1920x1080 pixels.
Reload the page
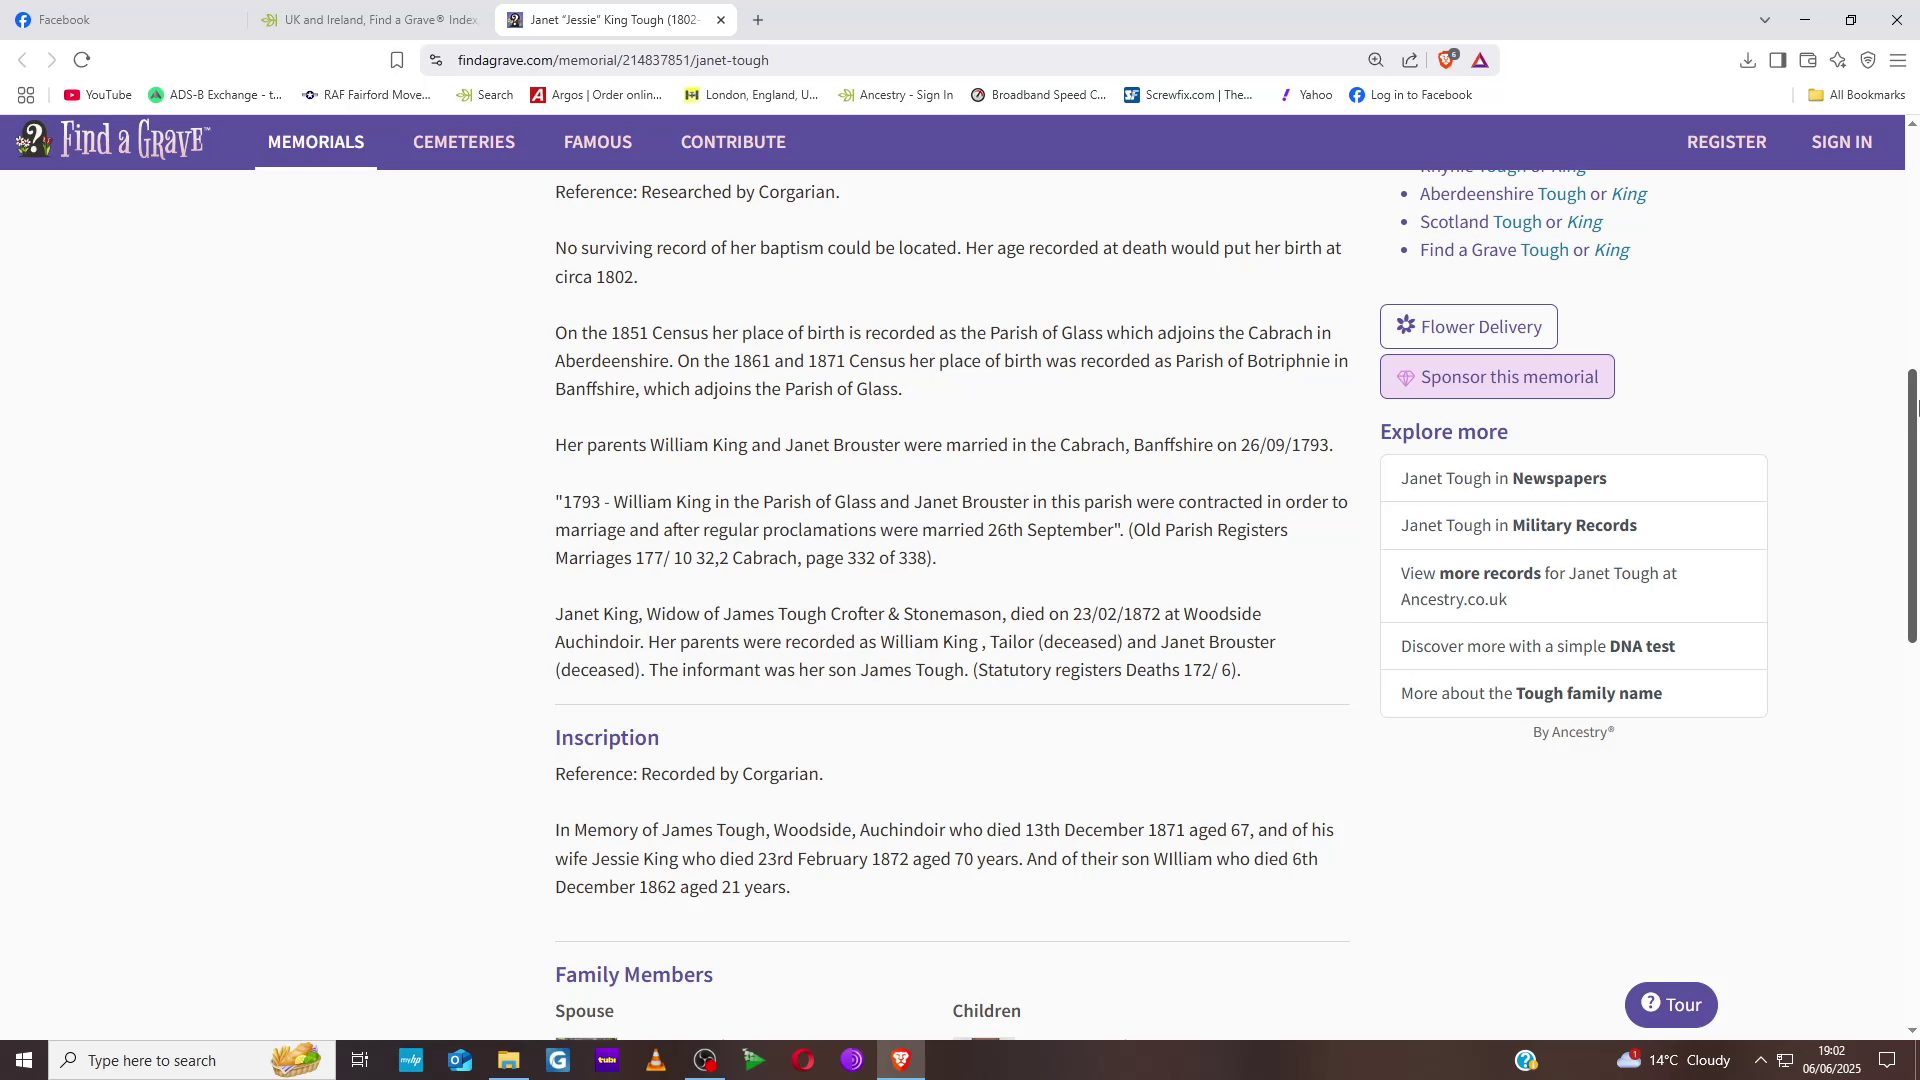tap(82, 60)
